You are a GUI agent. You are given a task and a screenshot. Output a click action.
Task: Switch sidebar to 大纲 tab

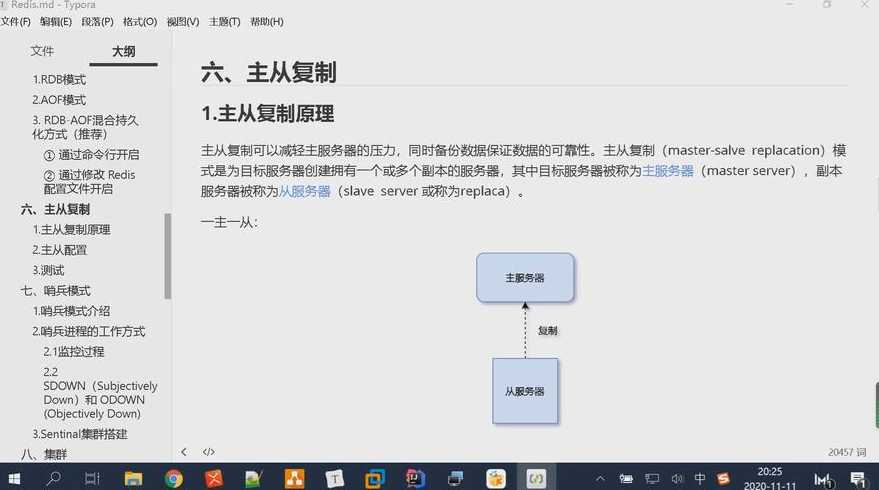pyautogui.click(x=123, y=52)
